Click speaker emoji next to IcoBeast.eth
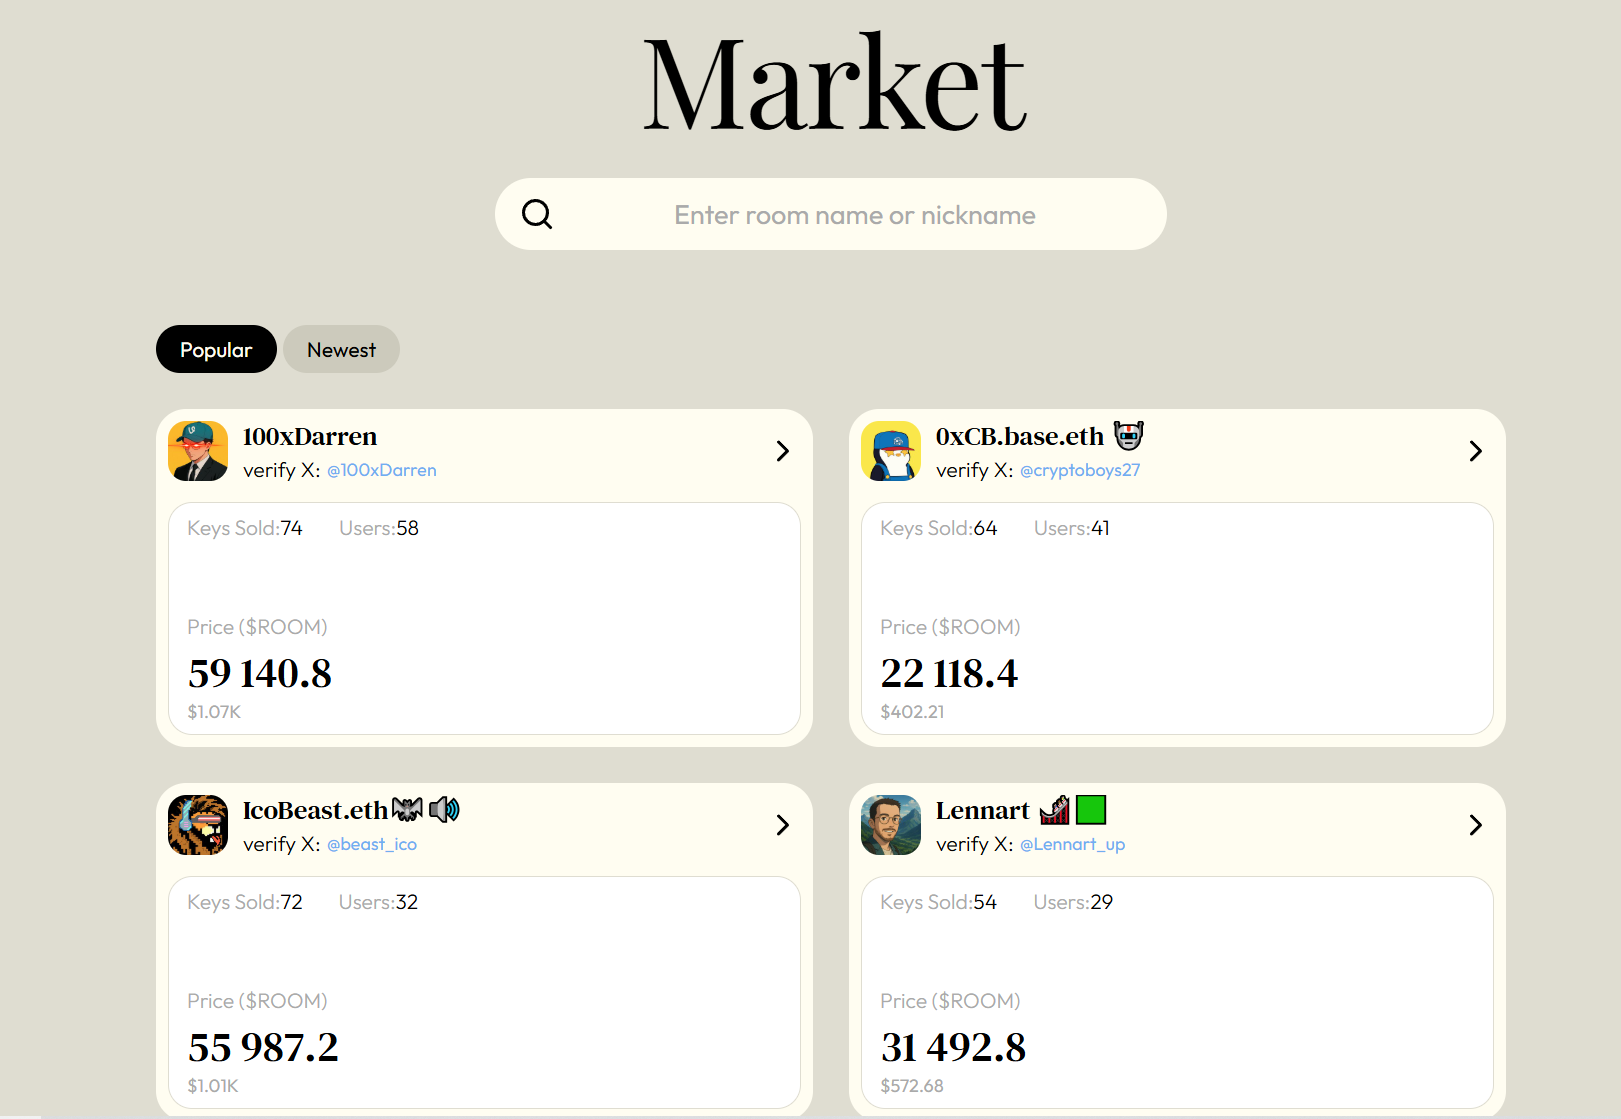 [444, 810]
